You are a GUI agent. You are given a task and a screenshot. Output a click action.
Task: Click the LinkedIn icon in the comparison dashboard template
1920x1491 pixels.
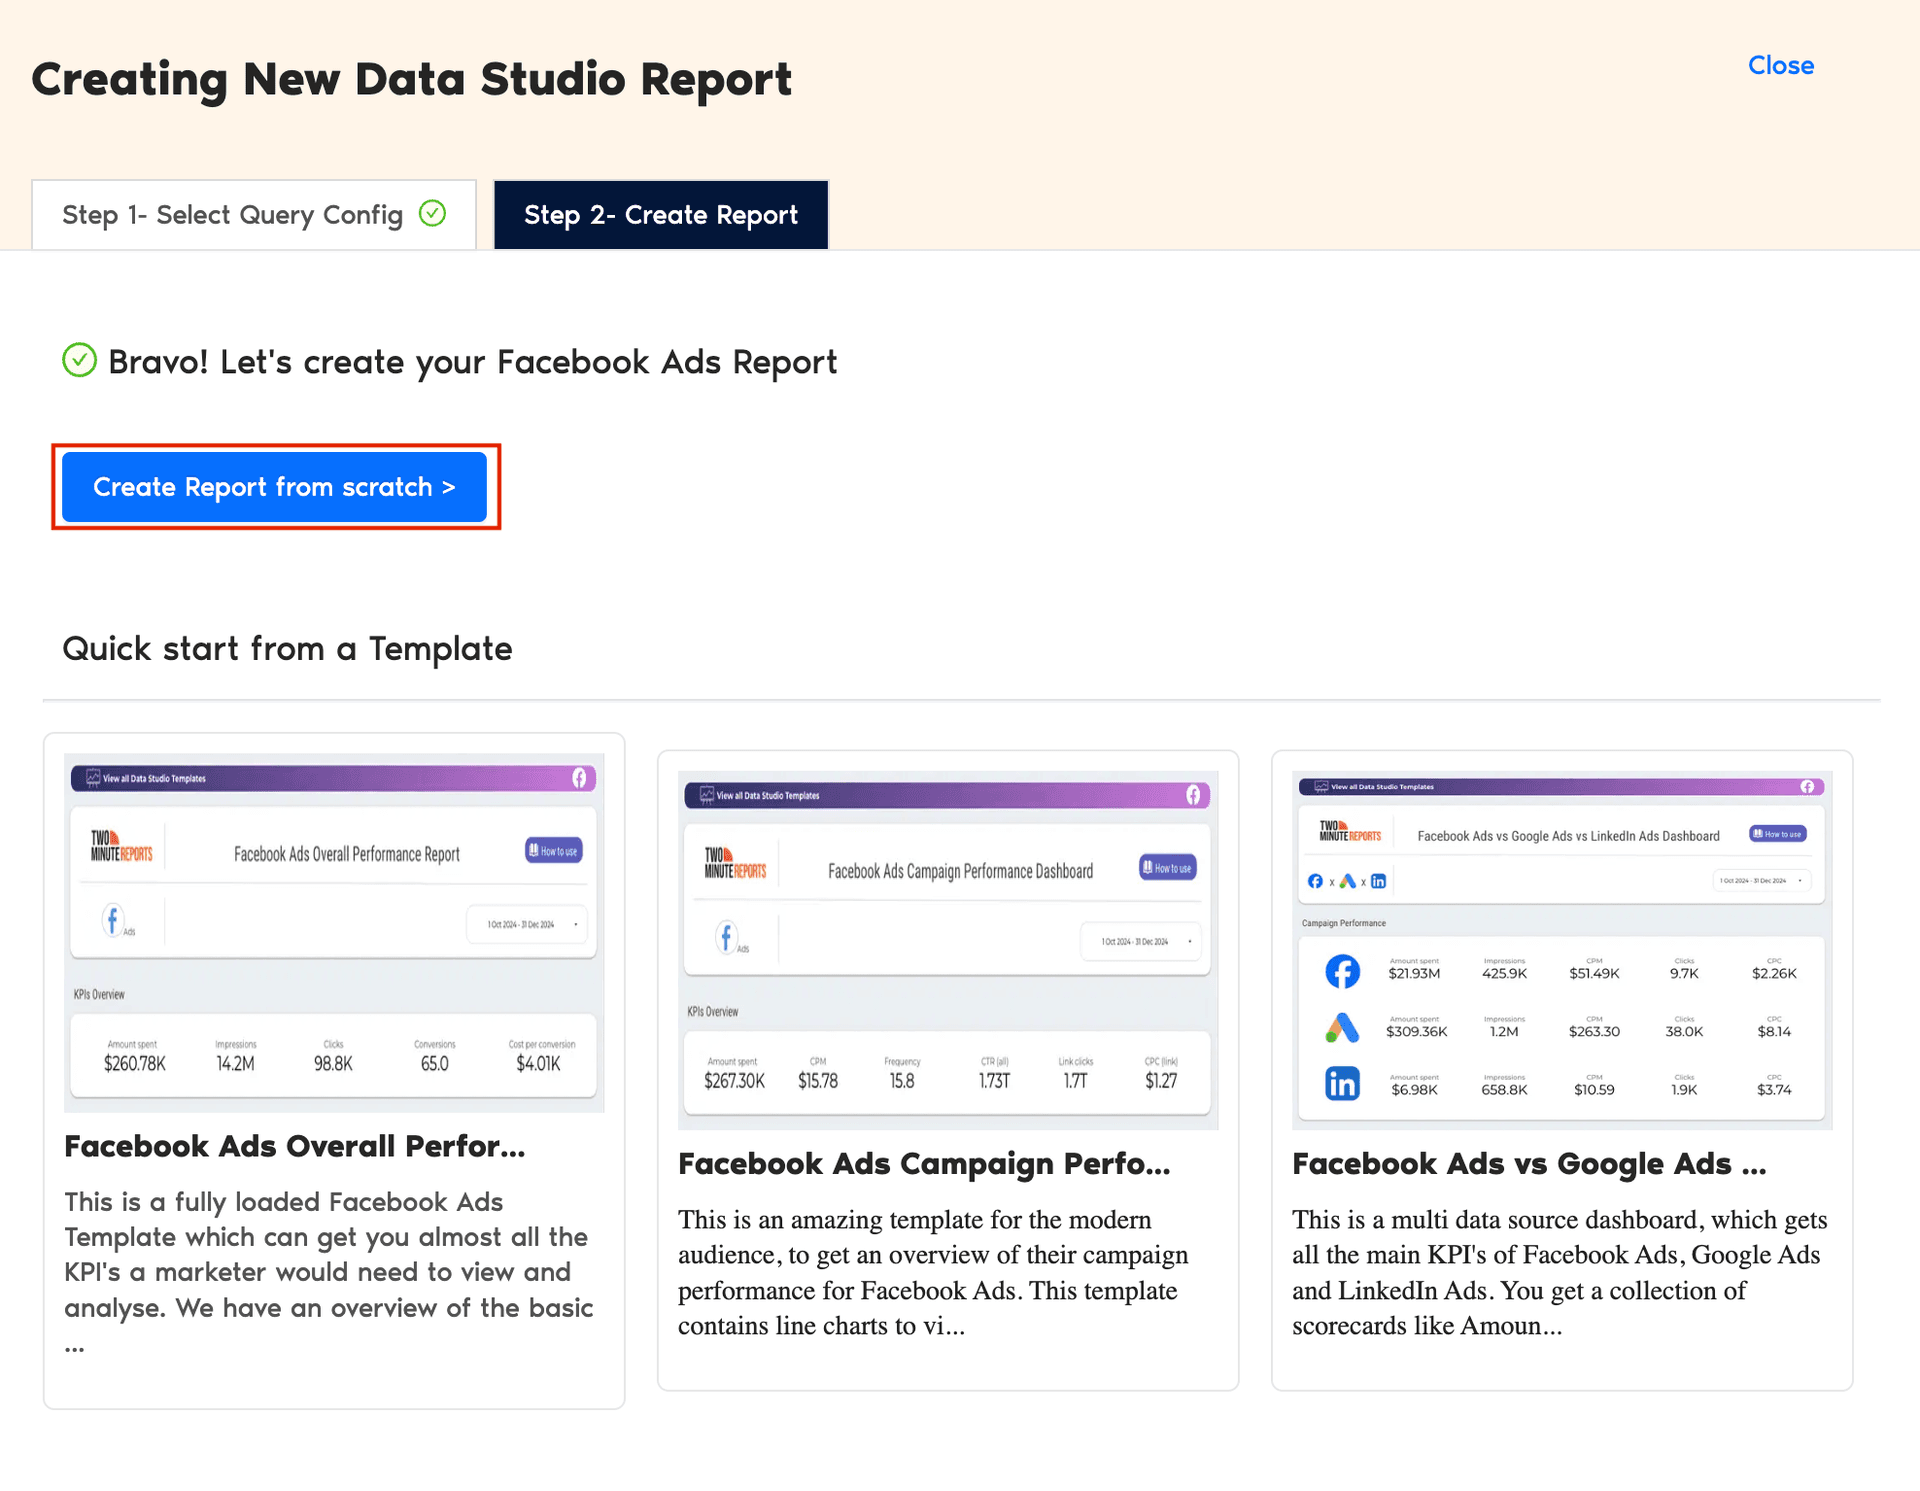(1342, 1083)
